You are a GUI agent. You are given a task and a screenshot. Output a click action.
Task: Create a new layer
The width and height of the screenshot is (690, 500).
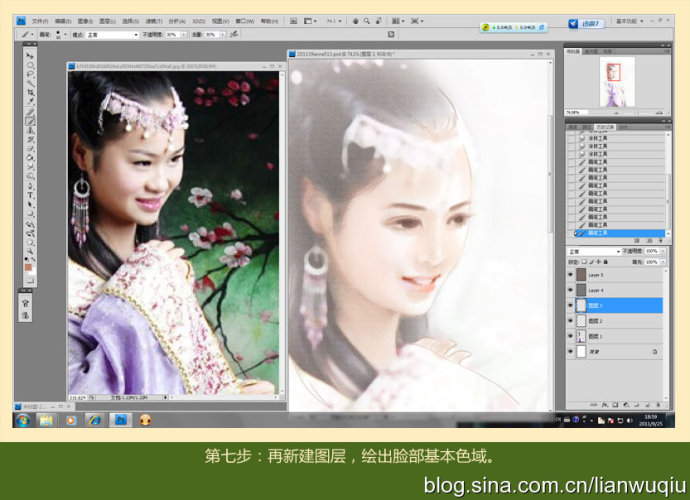[648, 404]
